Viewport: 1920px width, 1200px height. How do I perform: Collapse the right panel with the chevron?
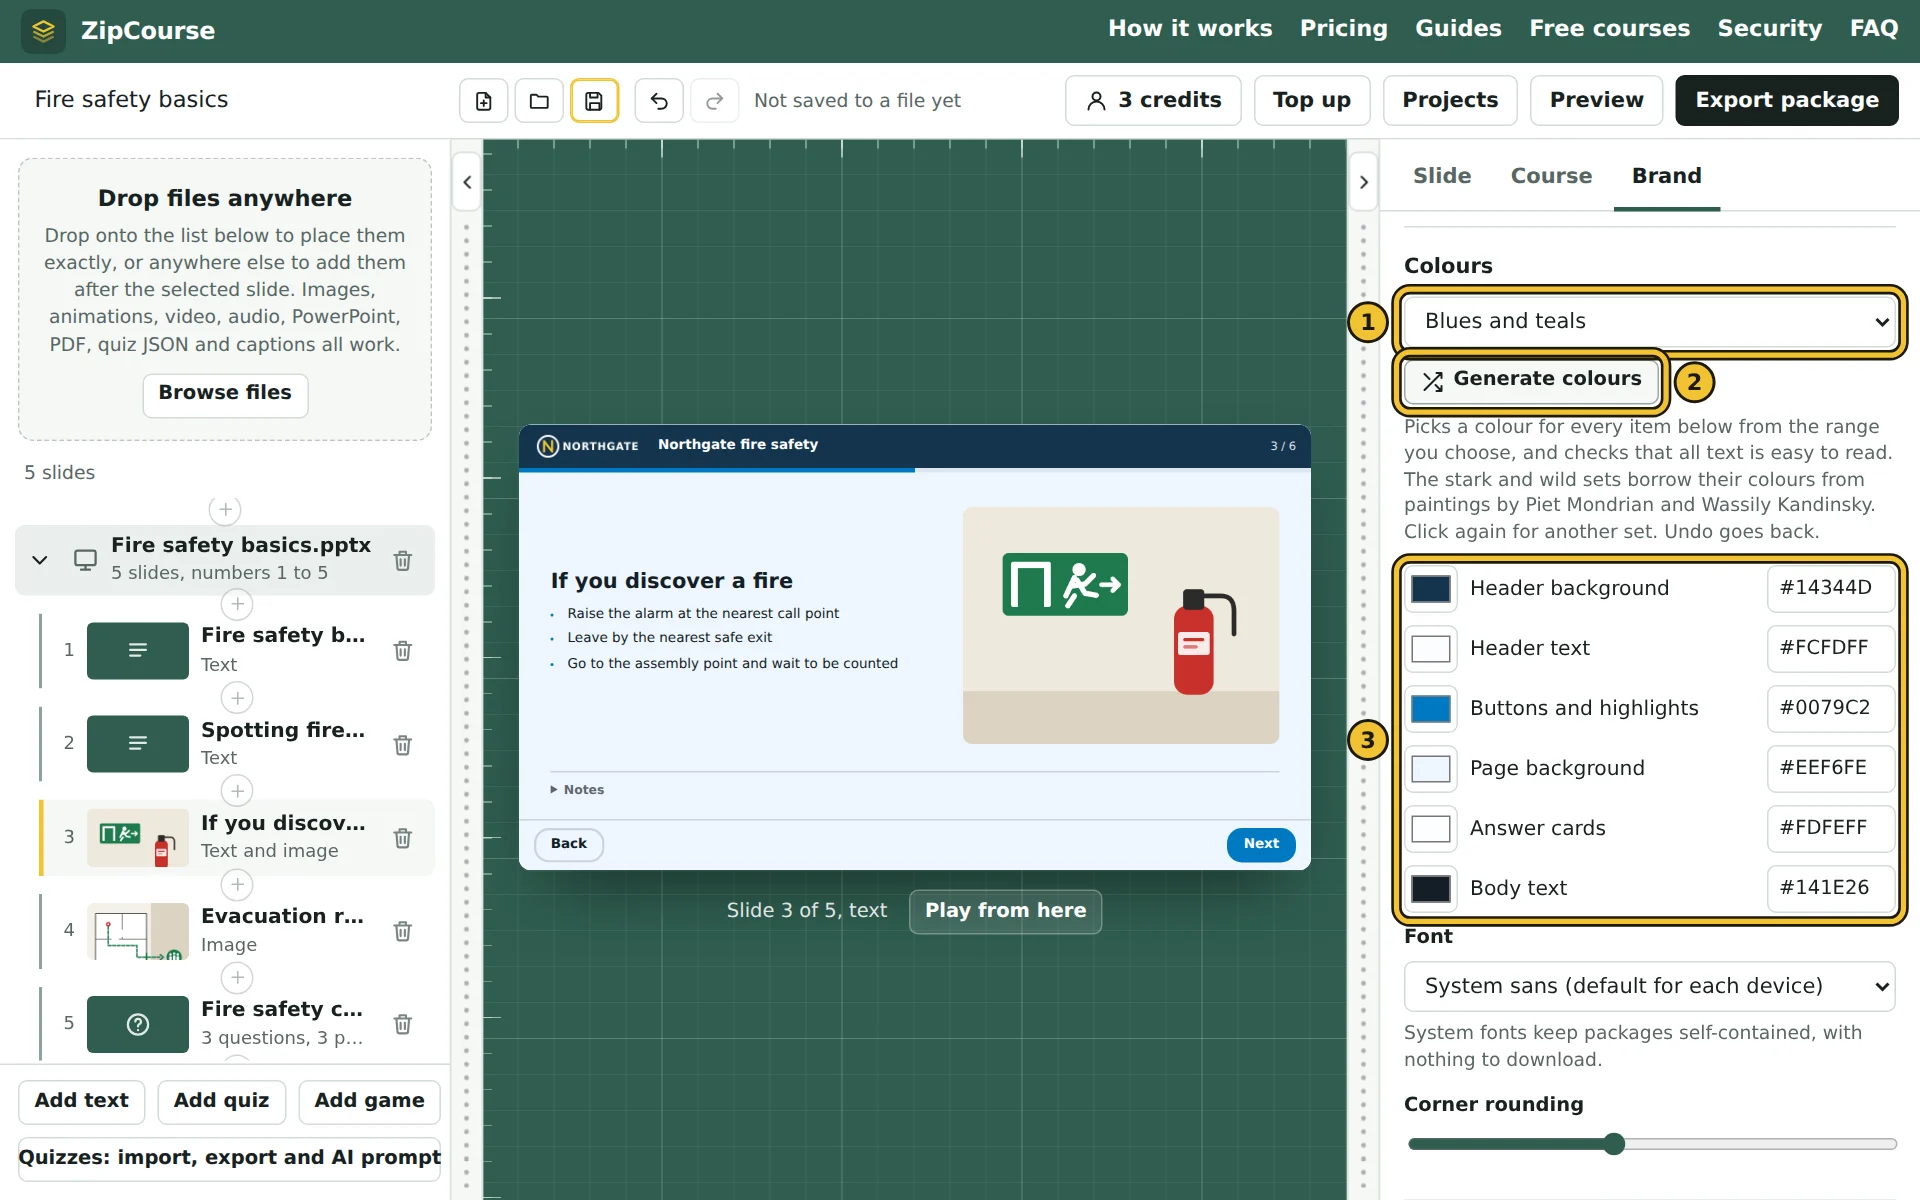[1364, 182]
